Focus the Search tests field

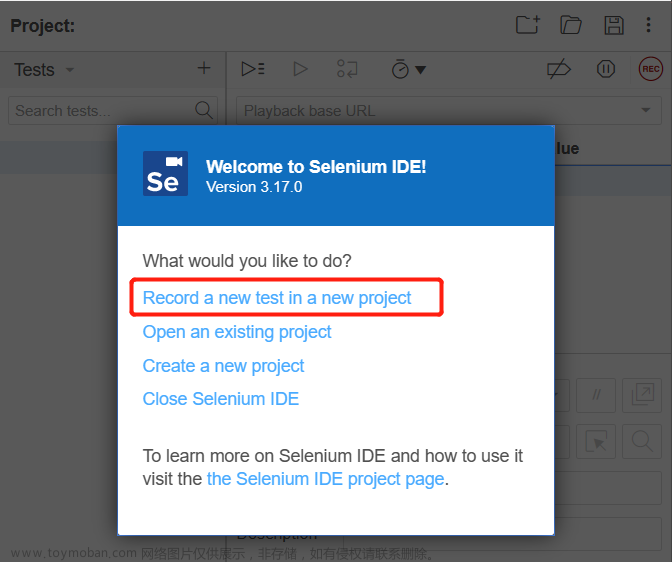[113, 111]
